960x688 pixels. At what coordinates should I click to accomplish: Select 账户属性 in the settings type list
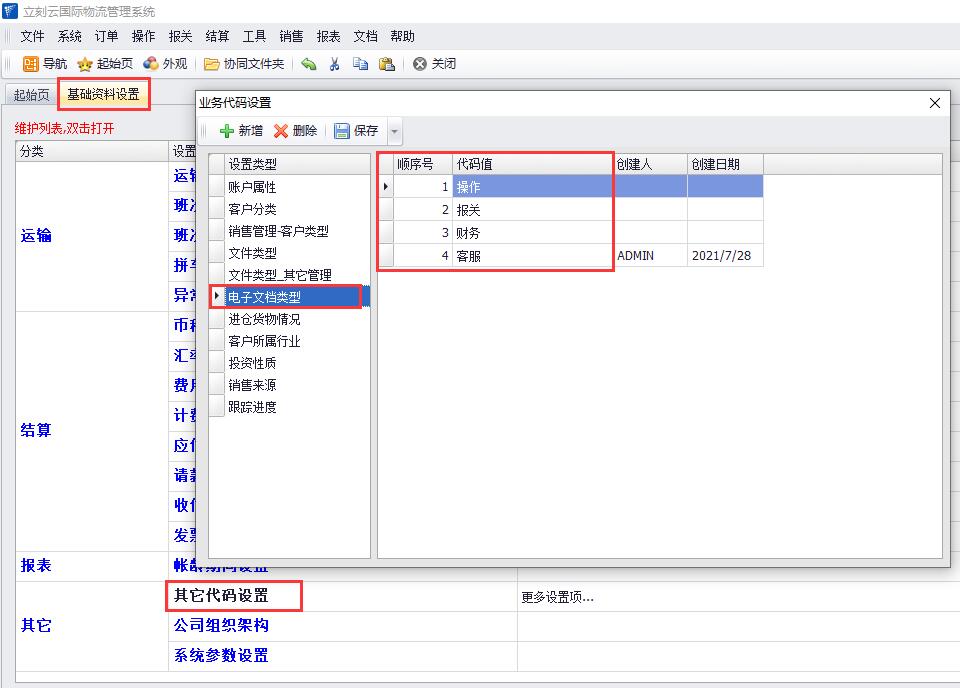tap(252, 187)
